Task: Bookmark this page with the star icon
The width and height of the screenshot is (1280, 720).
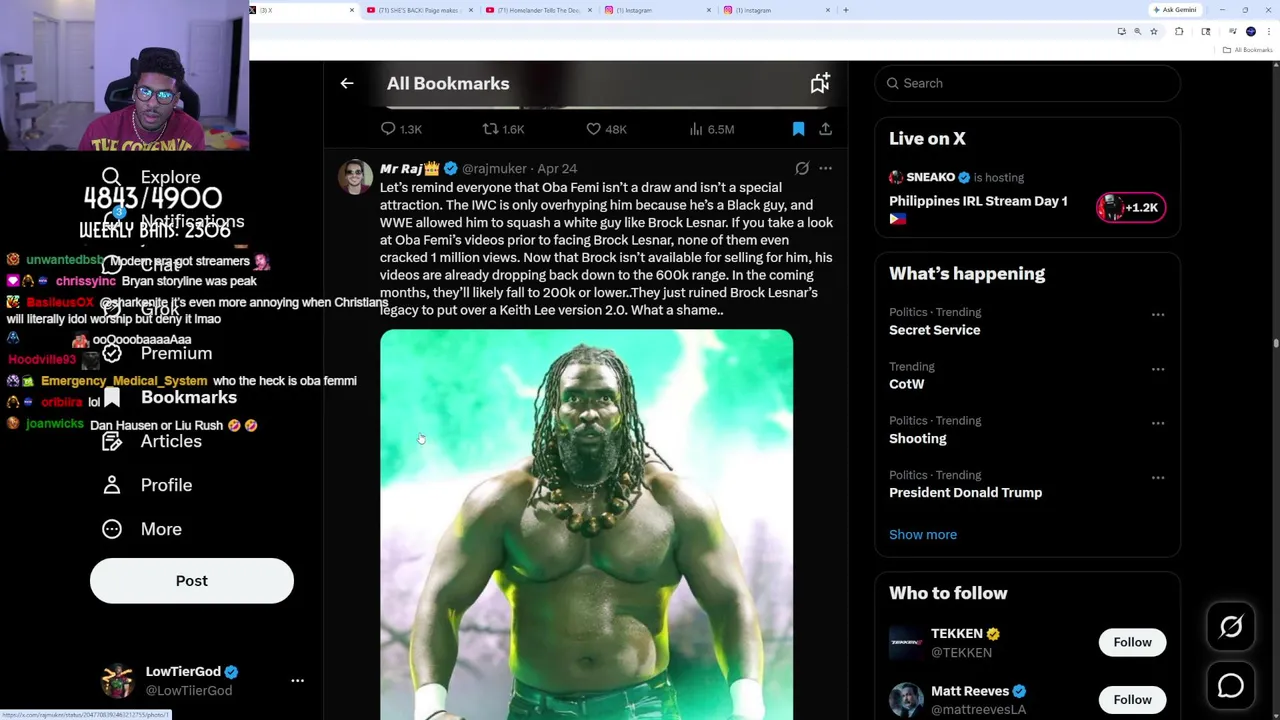Action: pyautogui.click(x=1154, y=32)
